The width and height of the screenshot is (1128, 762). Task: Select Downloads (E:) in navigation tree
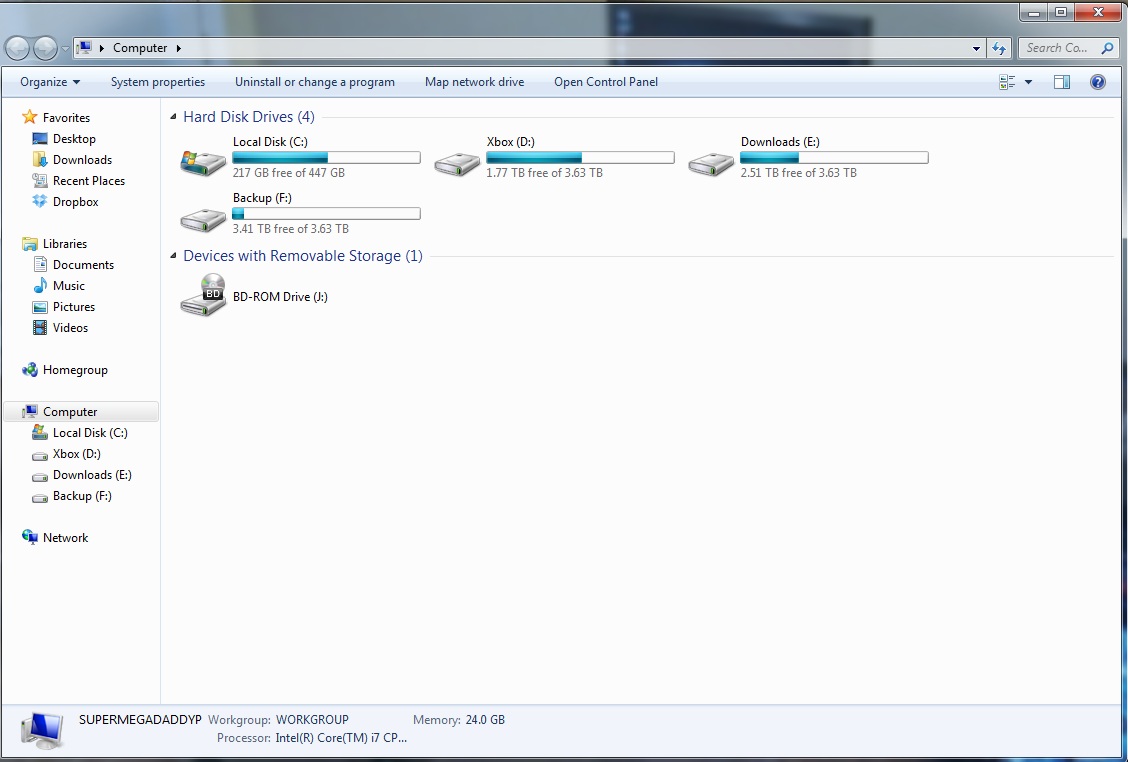coord(92,475)
